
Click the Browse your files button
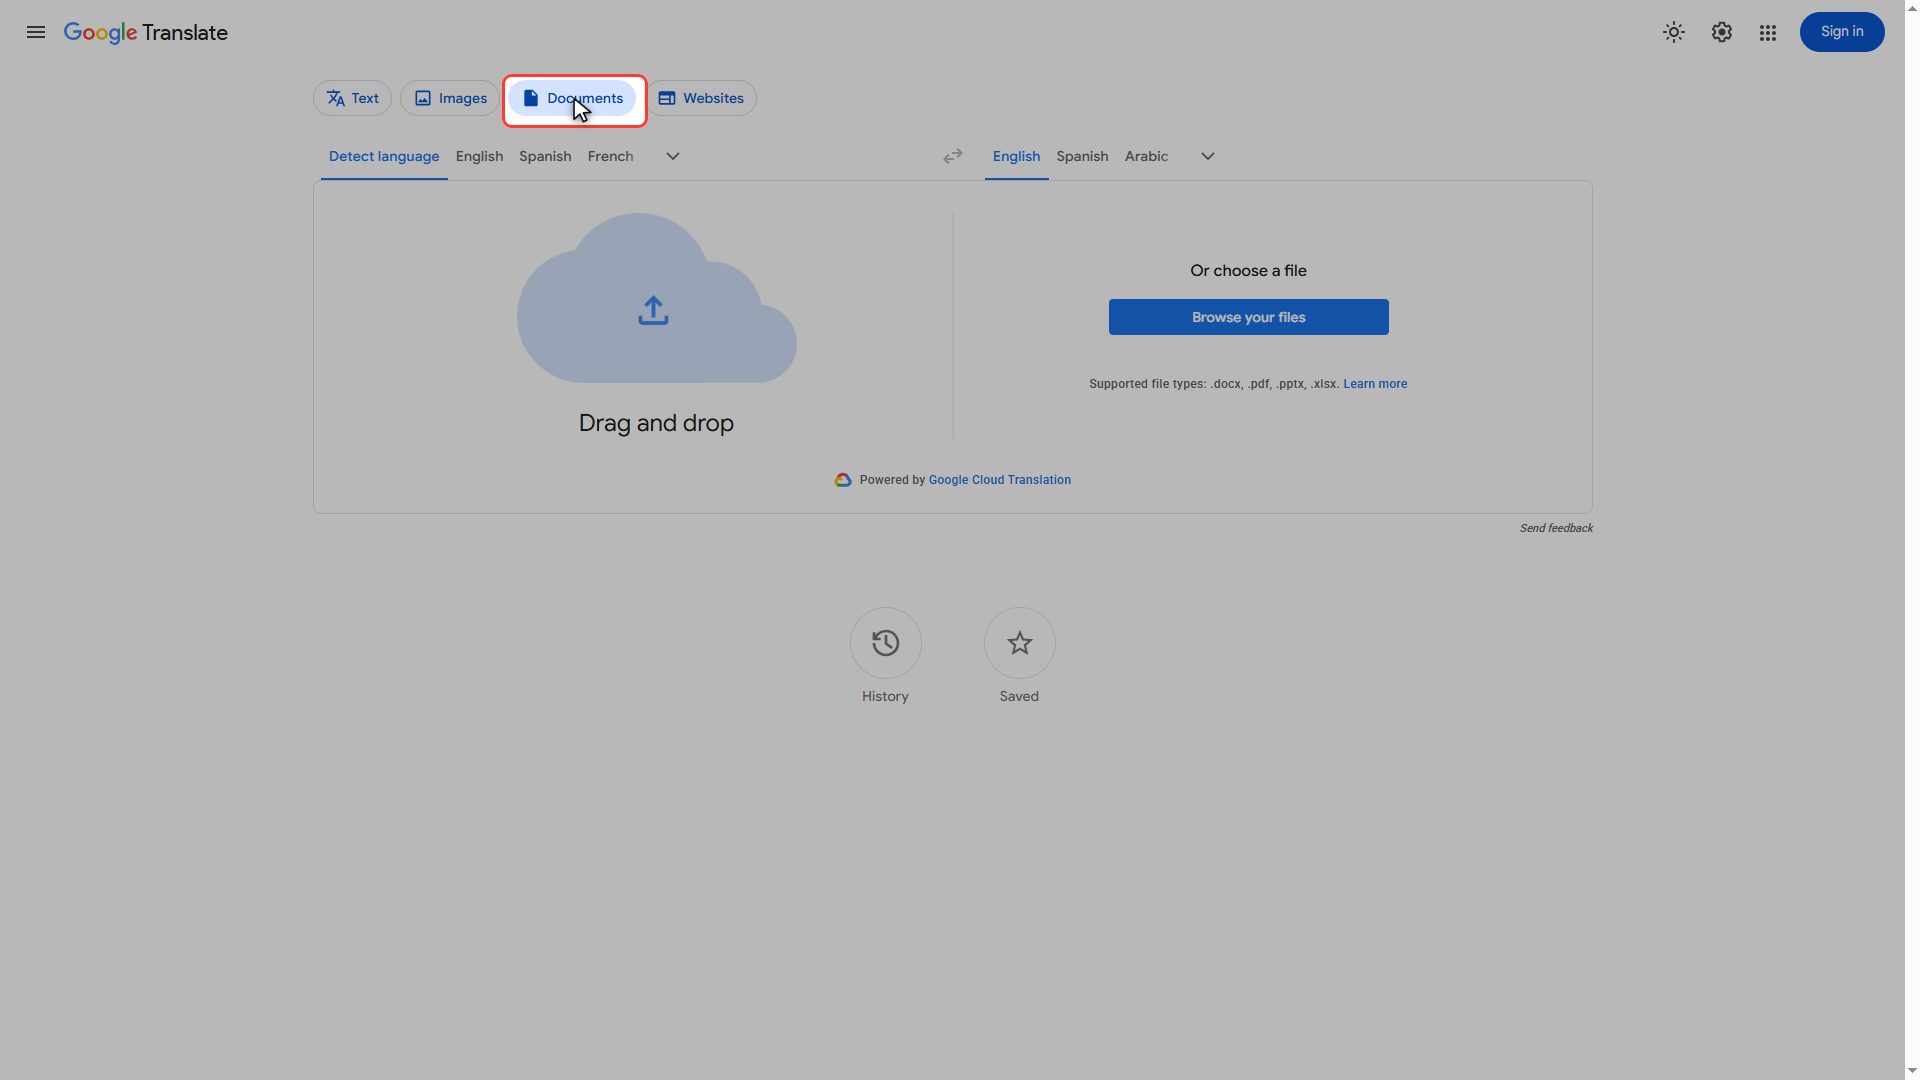pyautogui.click(x=1248, y=317)
